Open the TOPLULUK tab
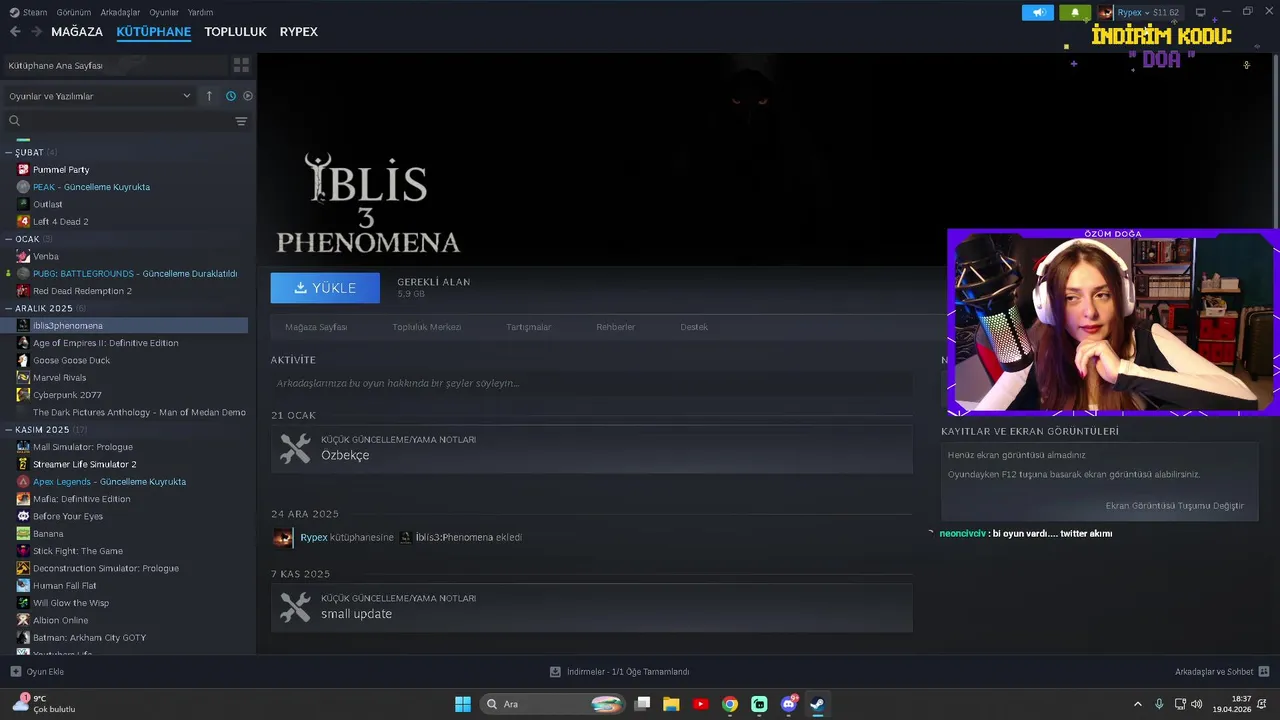 pyautogui.click(x=235, y=32)
